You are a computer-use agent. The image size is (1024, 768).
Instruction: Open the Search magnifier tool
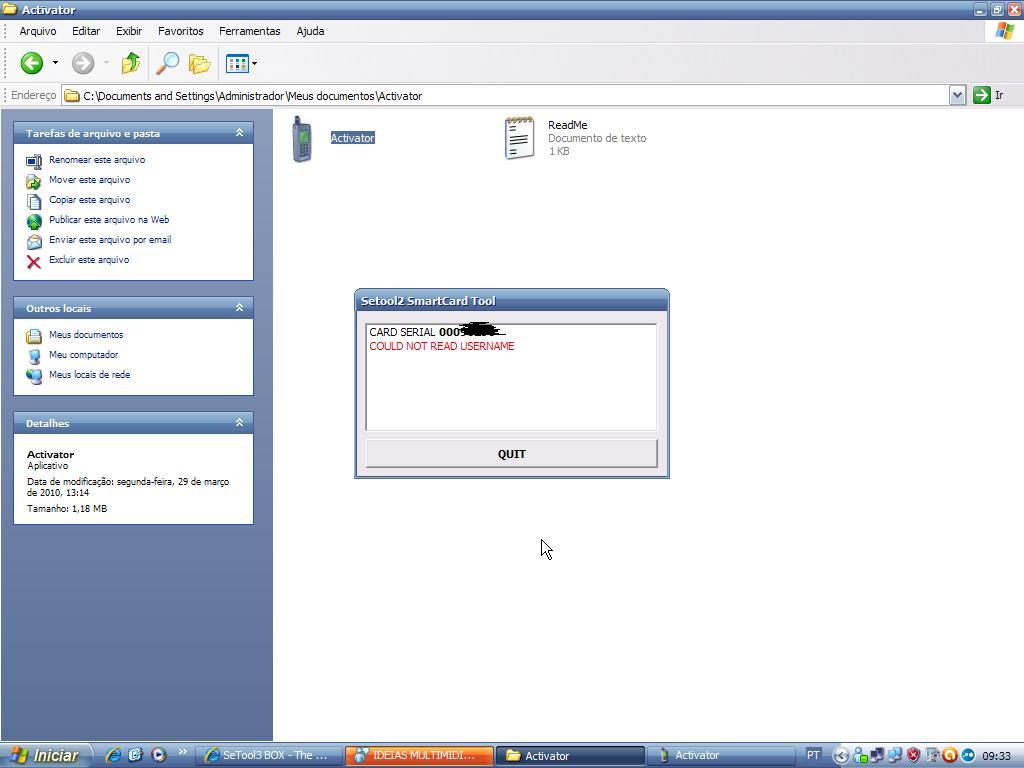167,63
